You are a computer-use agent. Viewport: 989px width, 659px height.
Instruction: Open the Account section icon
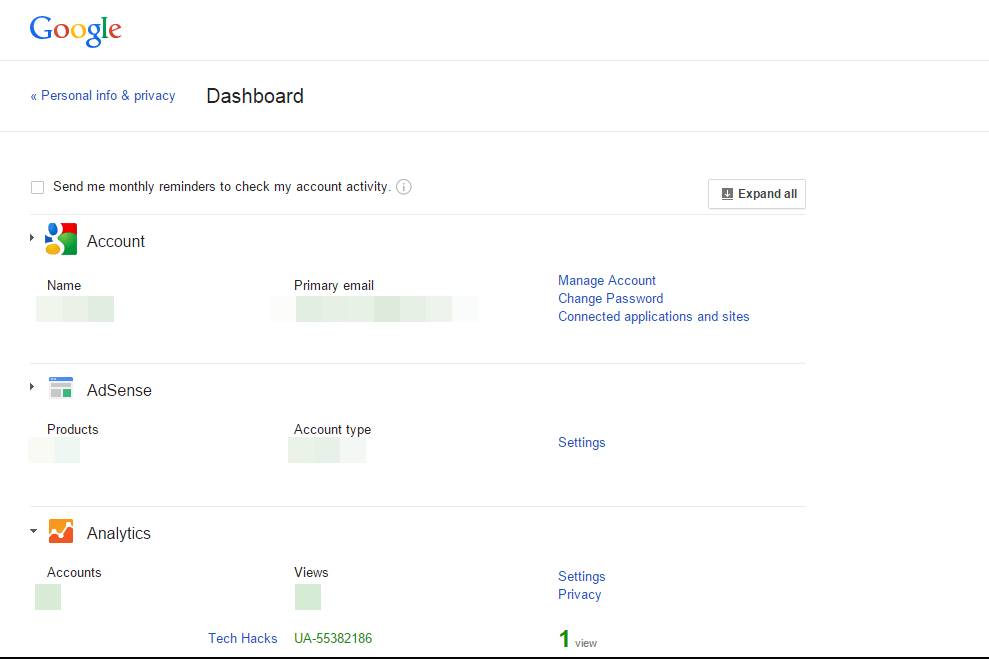61,239
